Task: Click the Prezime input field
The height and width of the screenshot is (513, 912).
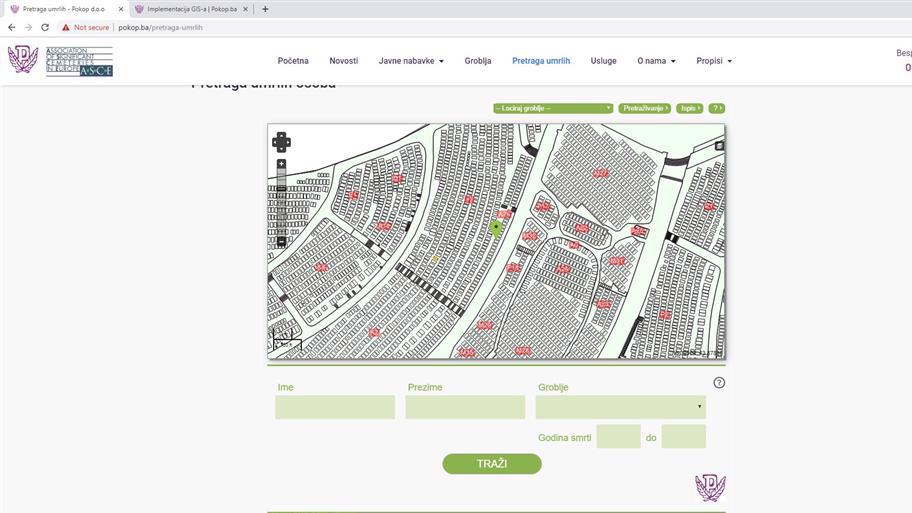Action: click(x=465, y=407)
